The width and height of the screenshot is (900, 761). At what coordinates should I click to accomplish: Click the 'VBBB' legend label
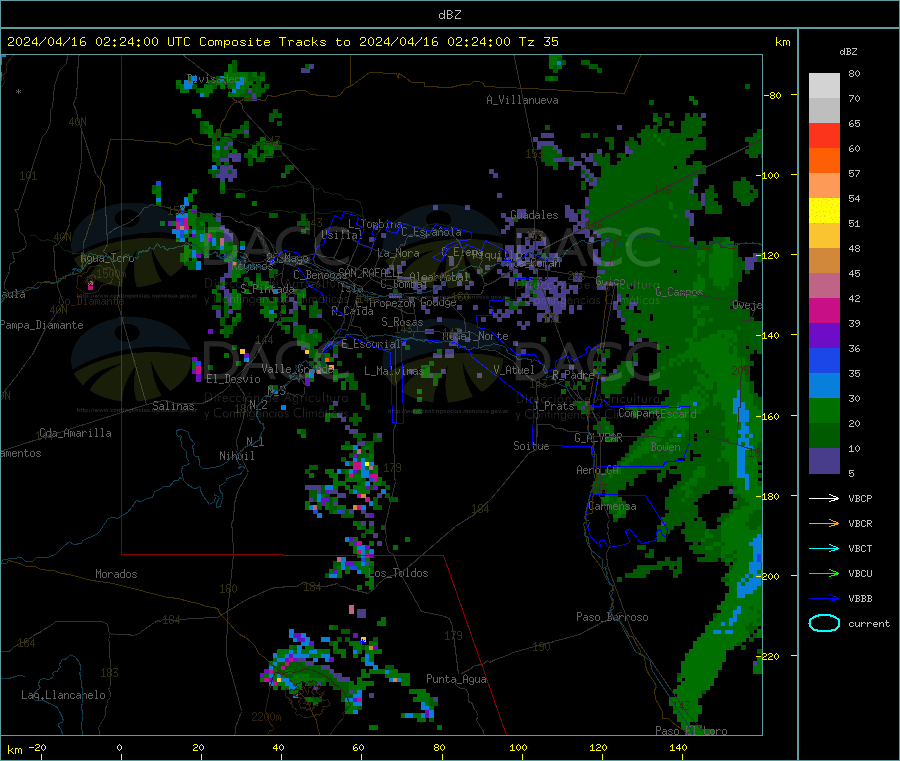(860, 599)
